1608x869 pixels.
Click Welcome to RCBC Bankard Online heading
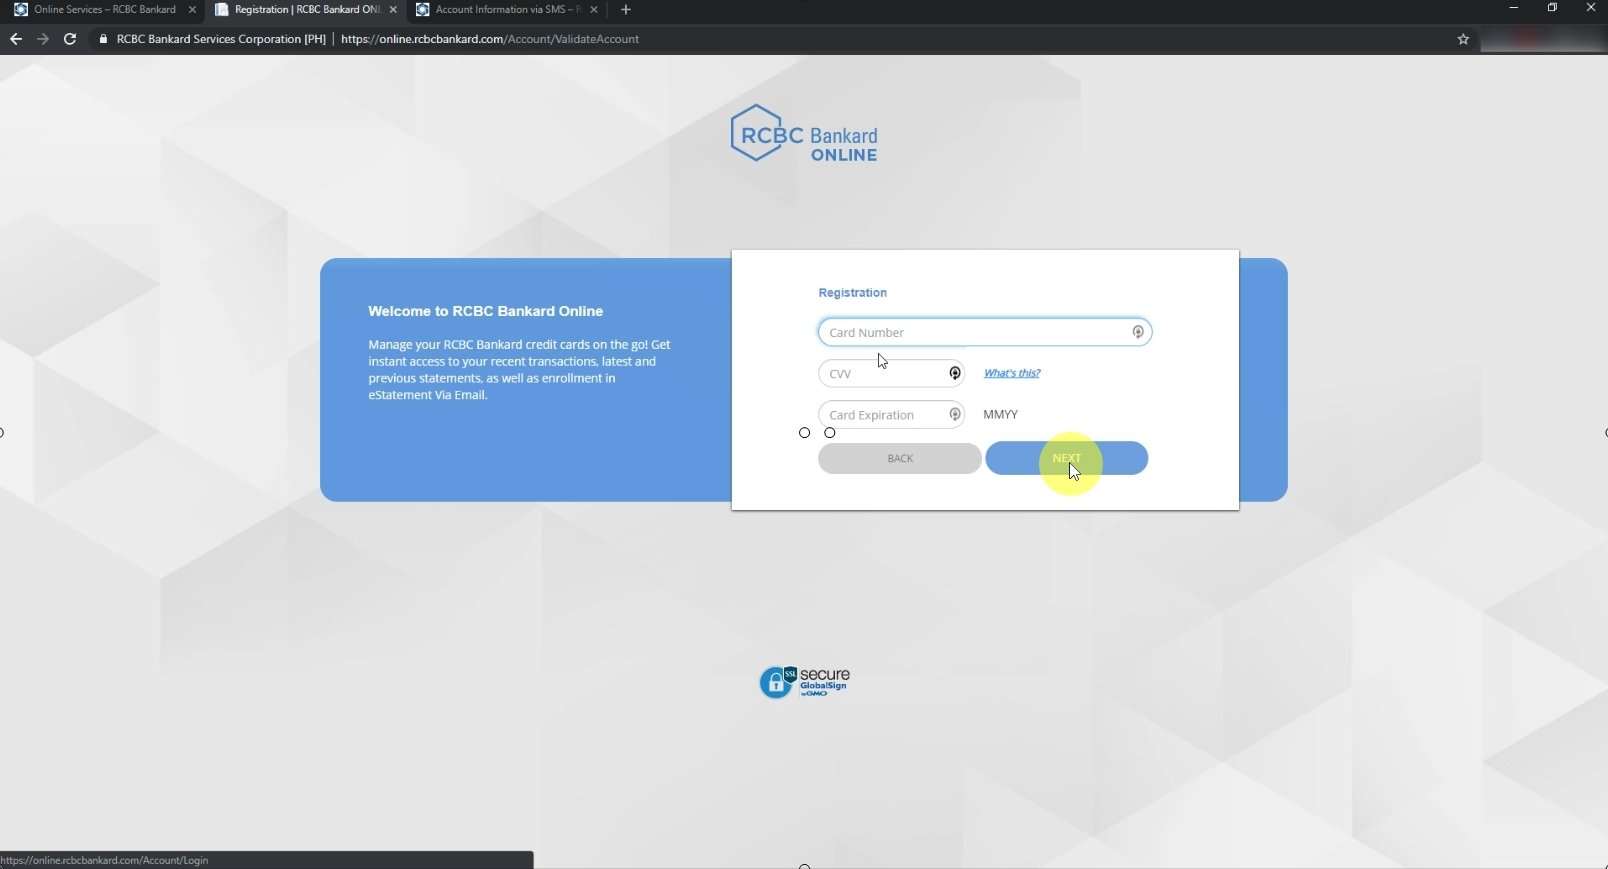[x=486, y=311]
